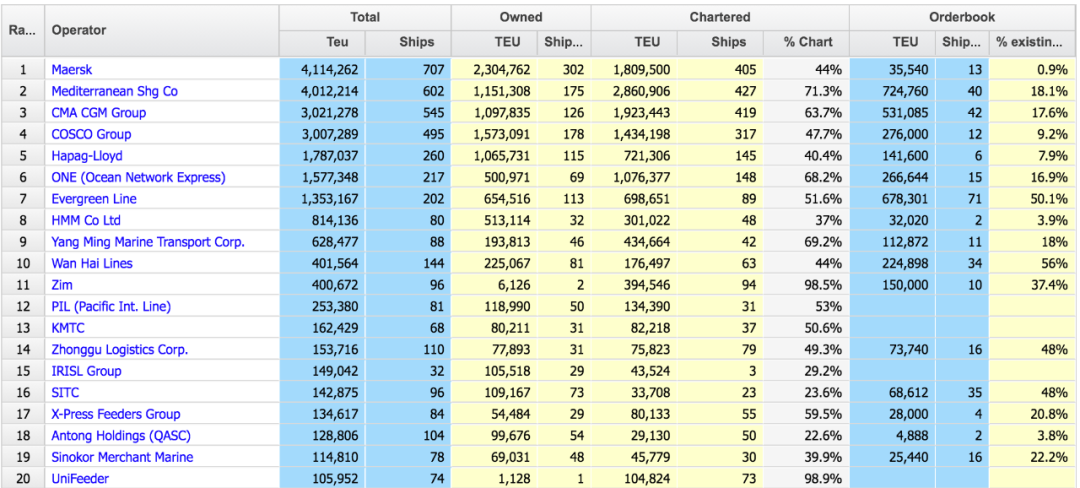Viewport: 1080px width, 488px height.
Task: Select Maersk total TEU cell 4,114,262
Action: click(323, 70)
